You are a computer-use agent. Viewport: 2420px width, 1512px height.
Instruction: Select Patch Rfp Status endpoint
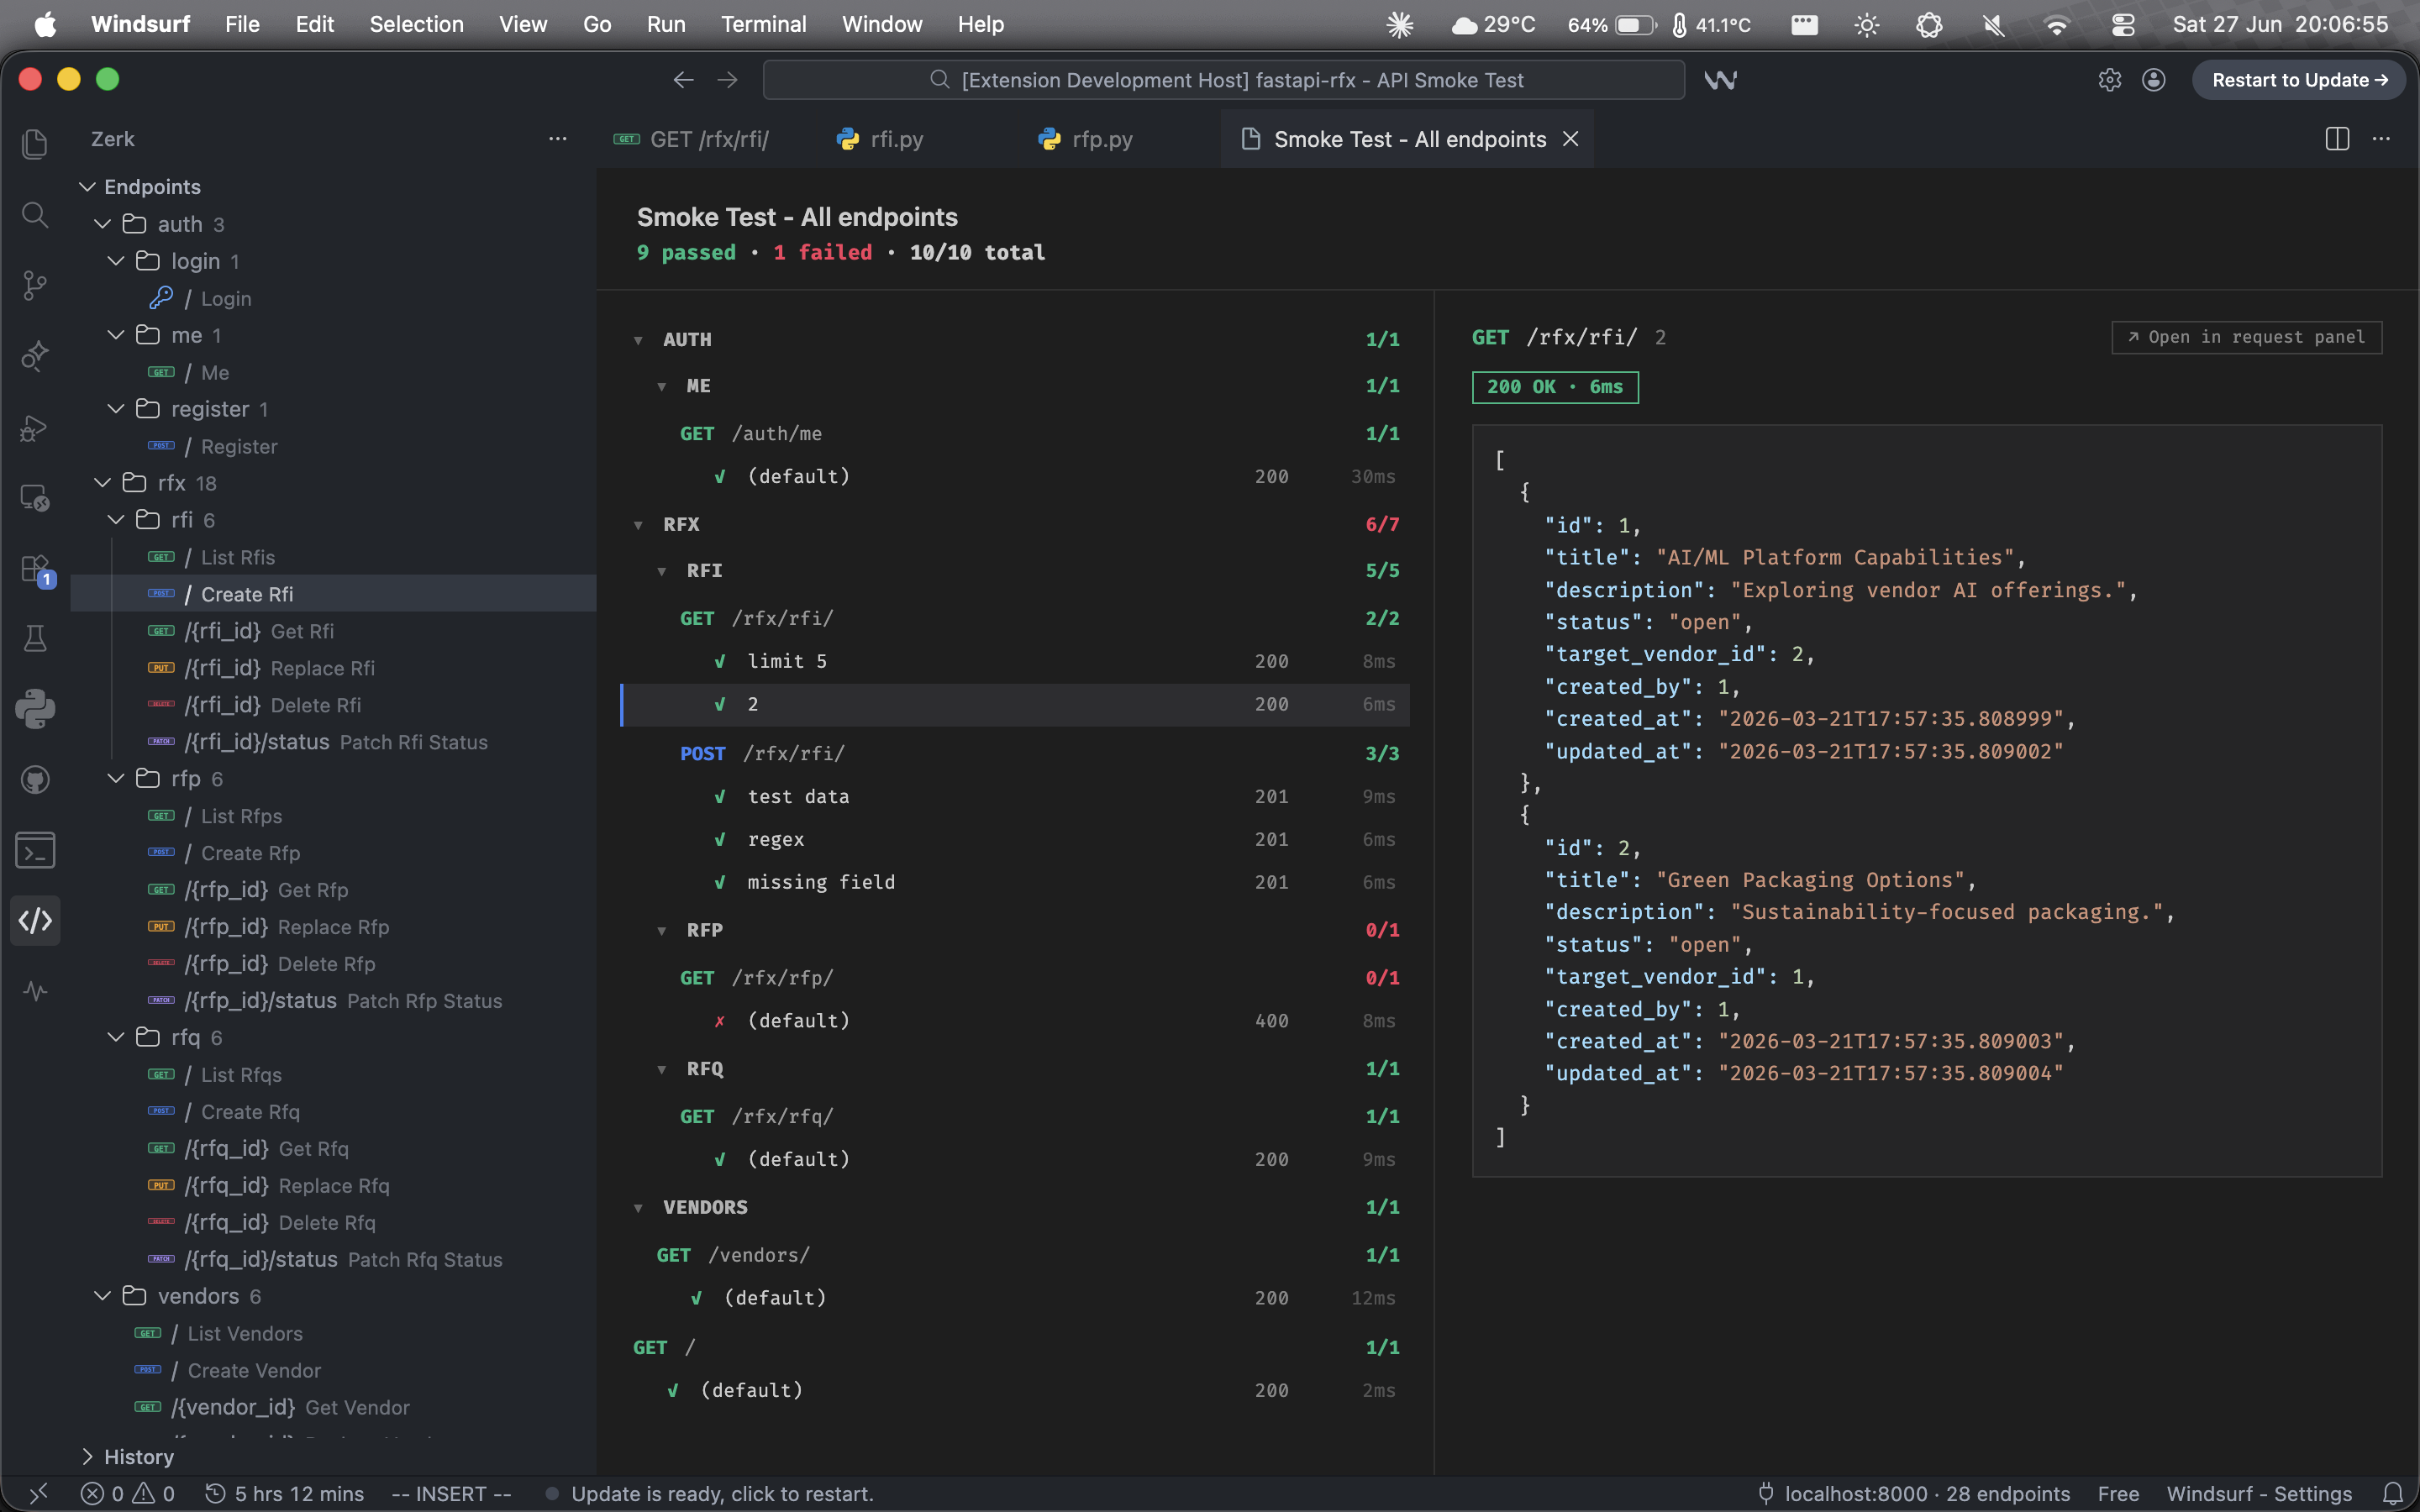[333, 1001]
